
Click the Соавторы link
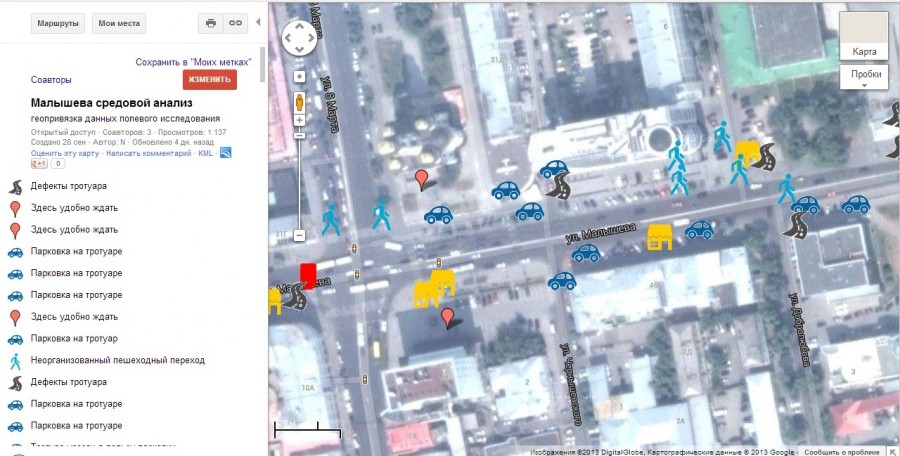(x=51, y=80)
